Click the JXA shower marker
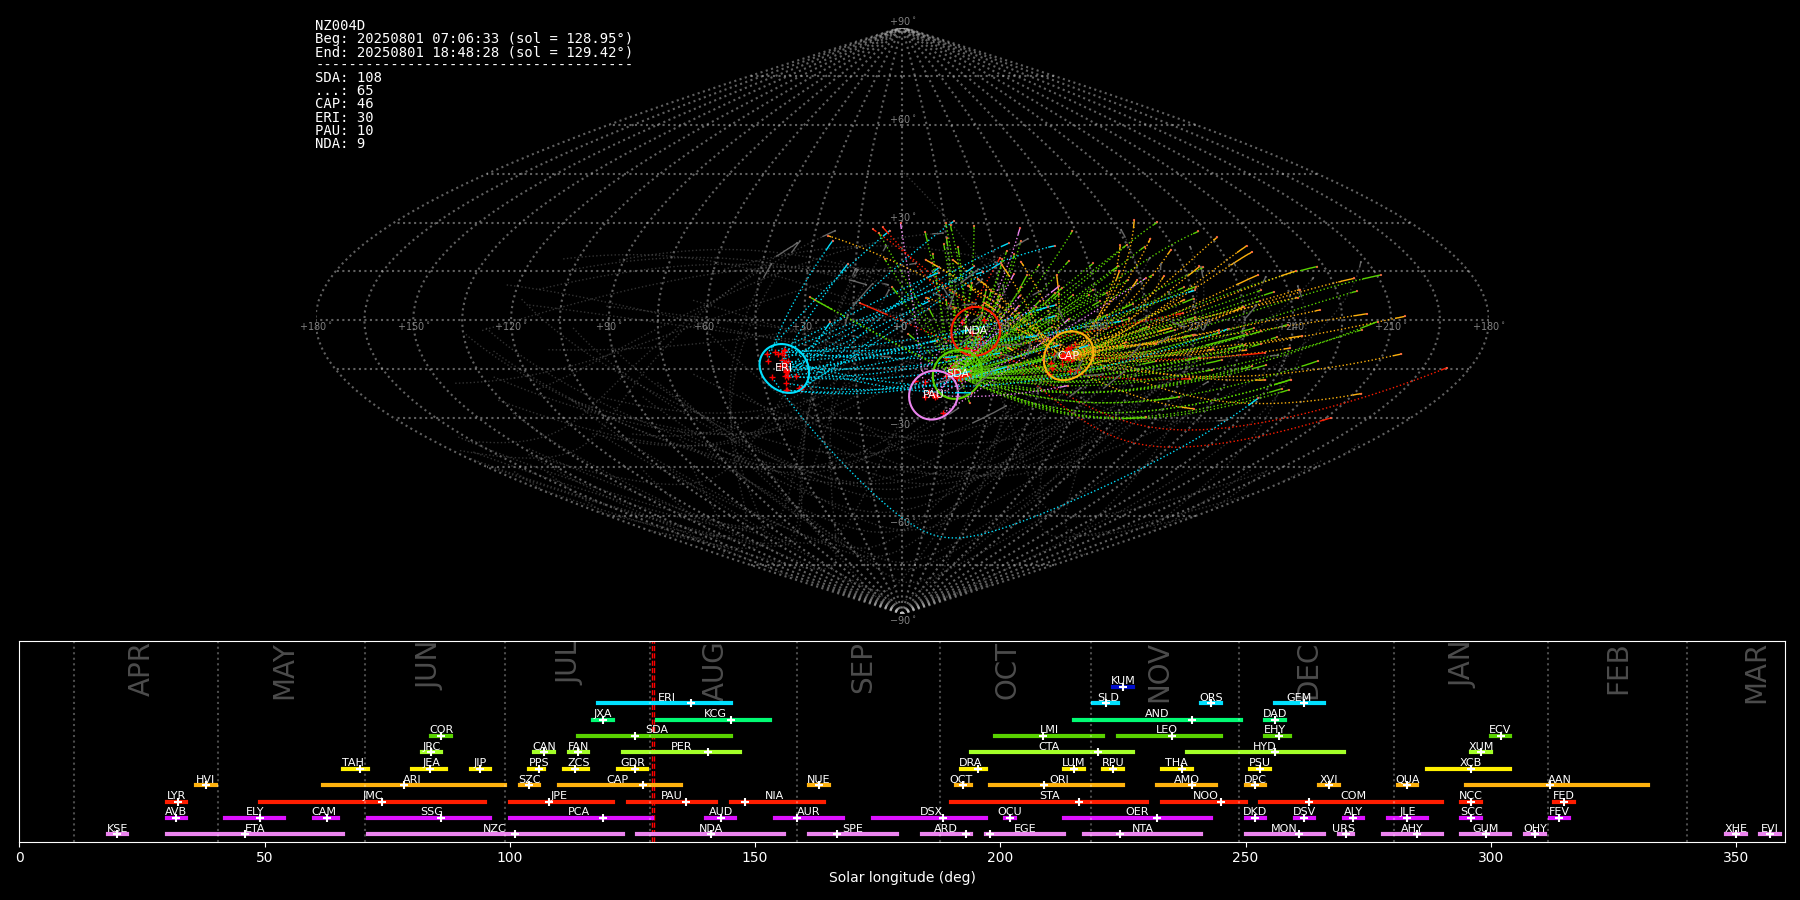 [602, 720]
